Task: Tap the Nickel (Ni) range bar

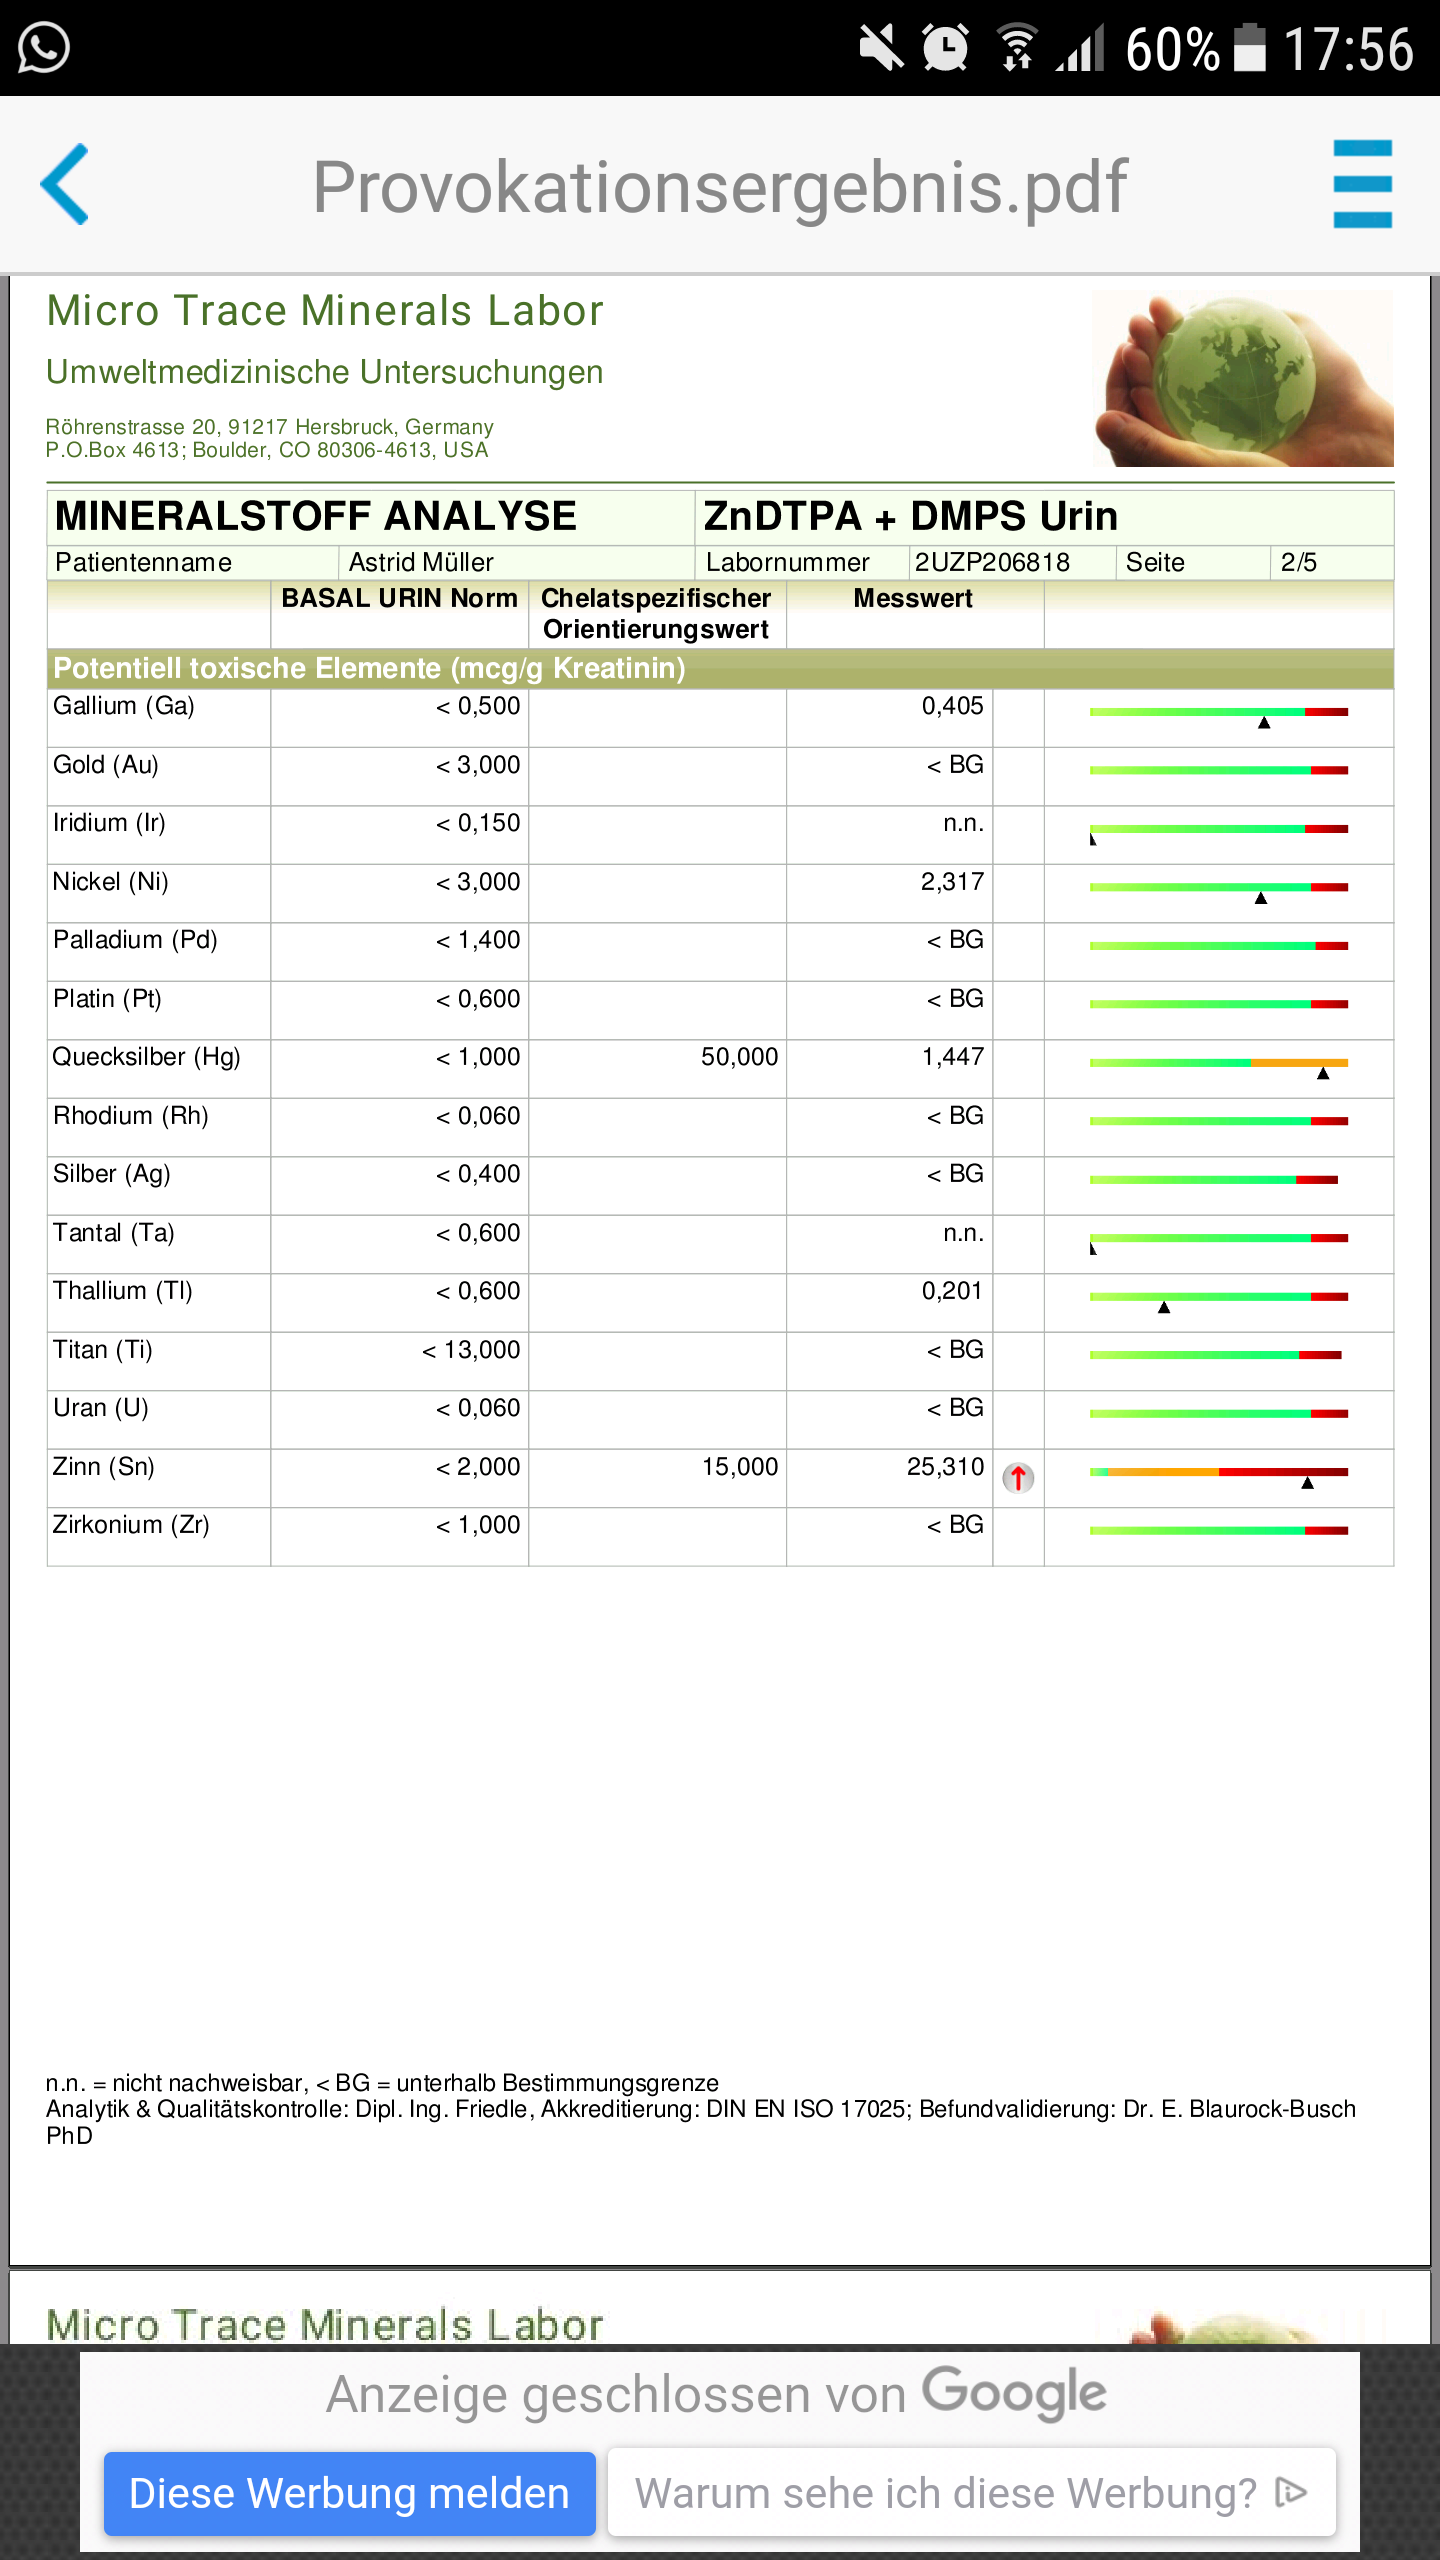Action: pos(1218,887)
